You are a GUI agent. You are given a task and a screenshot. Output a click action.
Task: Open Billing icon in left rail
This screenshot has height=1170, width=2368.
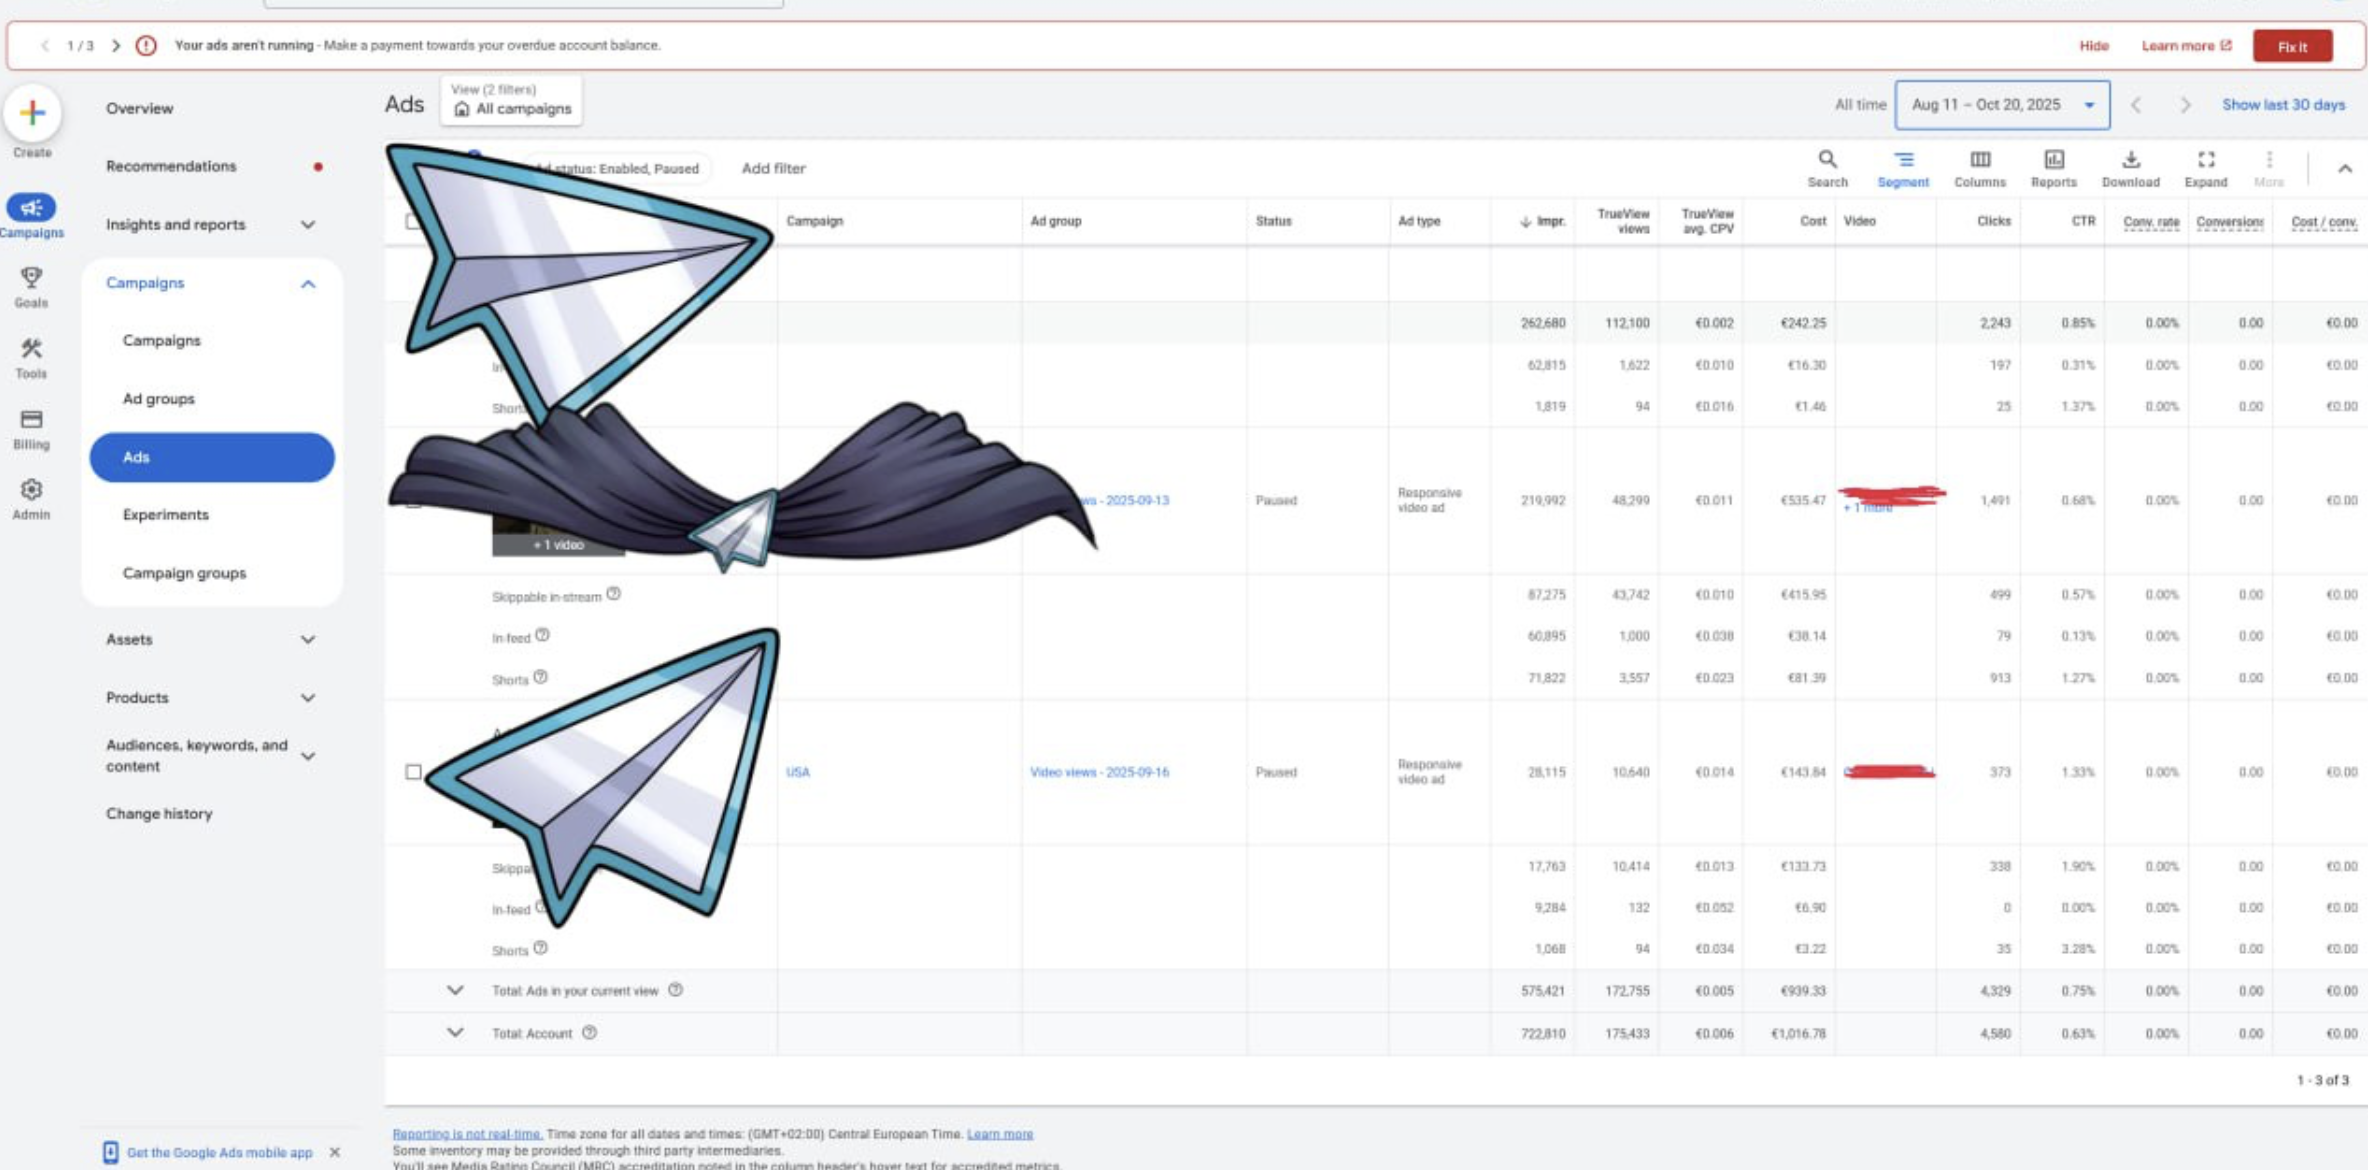click(31, 420)
